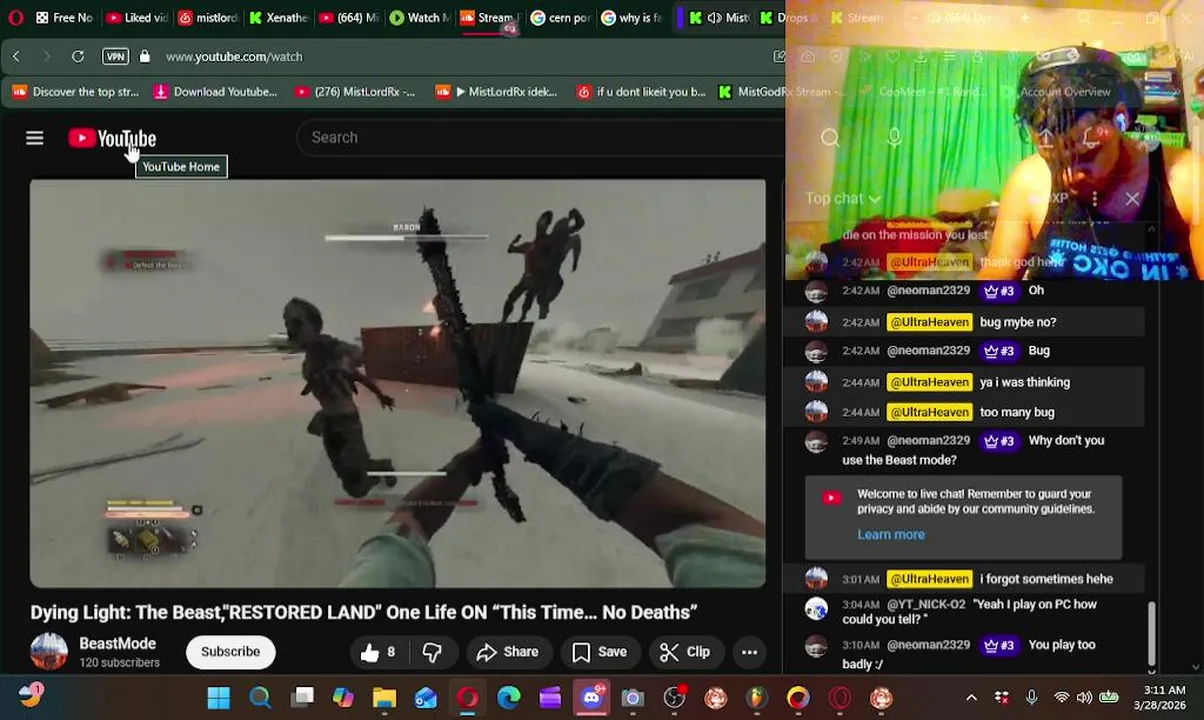Open bookmark 'Discover the top str...'
Image resolution: width=1204 pixels, height=720 pixels.
point(76,92)
